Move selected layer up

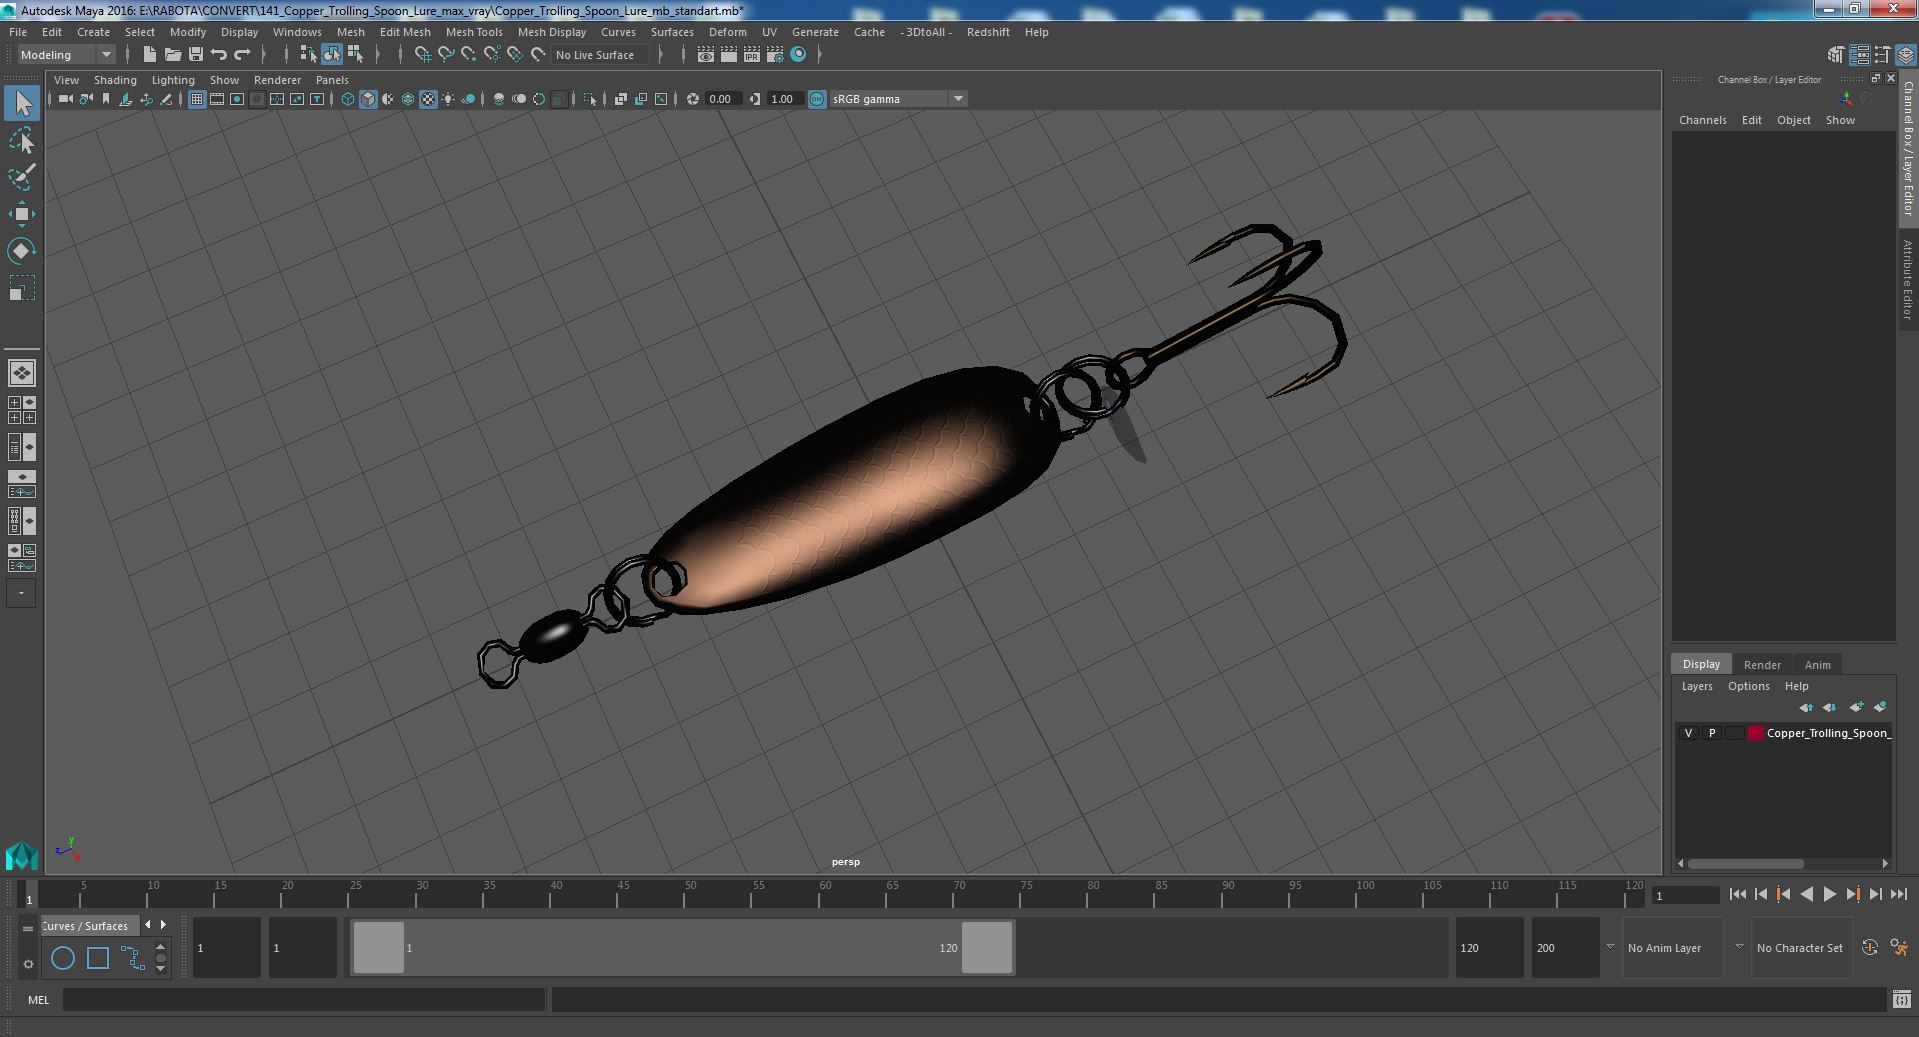point(1806,707)
